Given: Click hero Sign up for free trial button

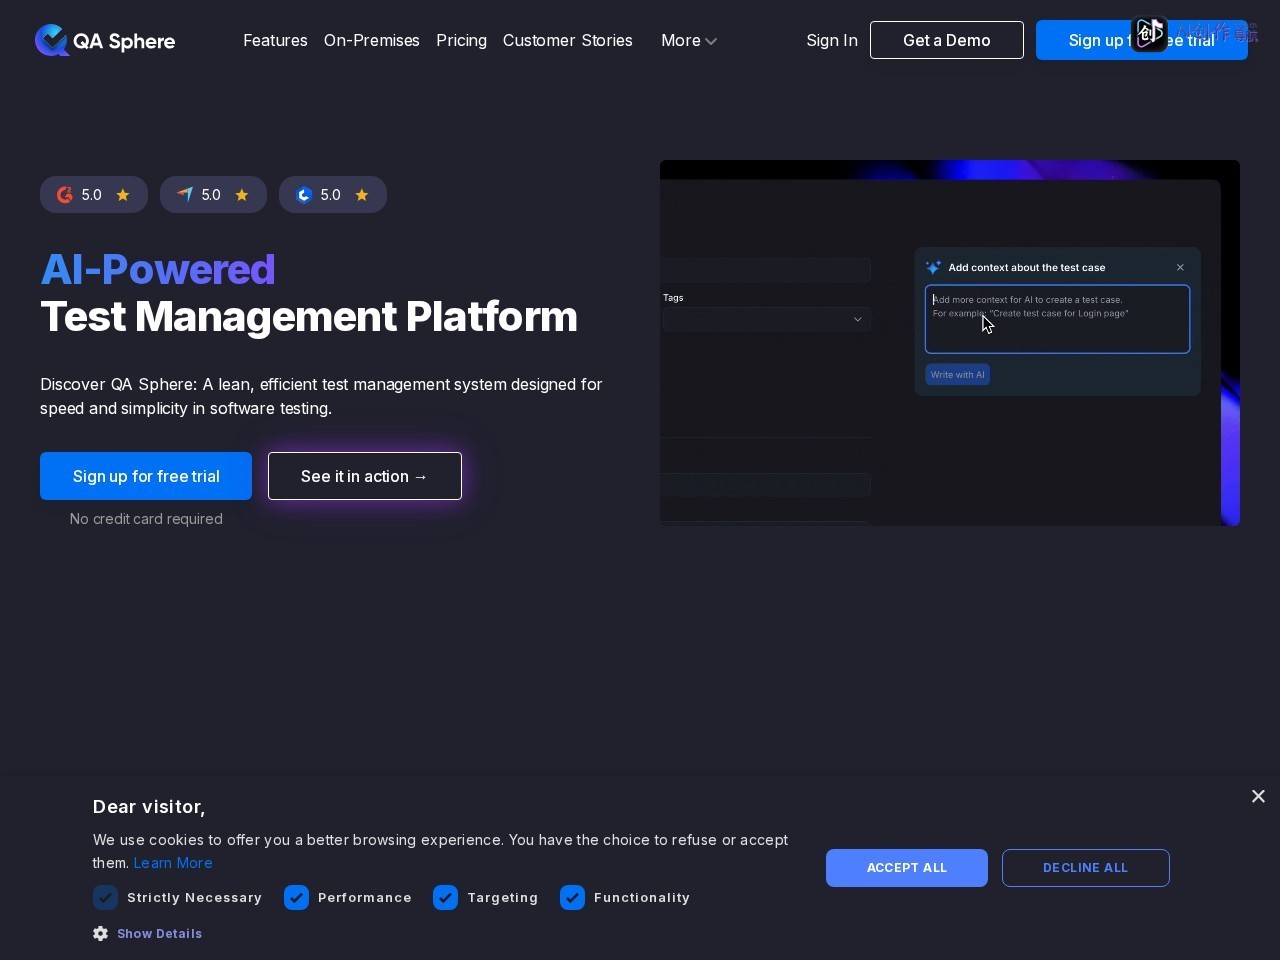Looking at the screenshot, I should tap(146, 476).
